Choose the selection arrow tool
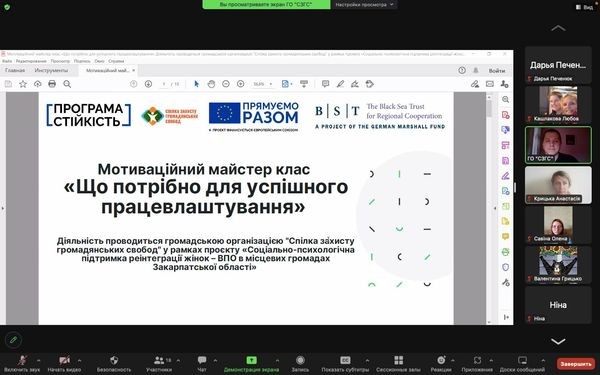 196,84
